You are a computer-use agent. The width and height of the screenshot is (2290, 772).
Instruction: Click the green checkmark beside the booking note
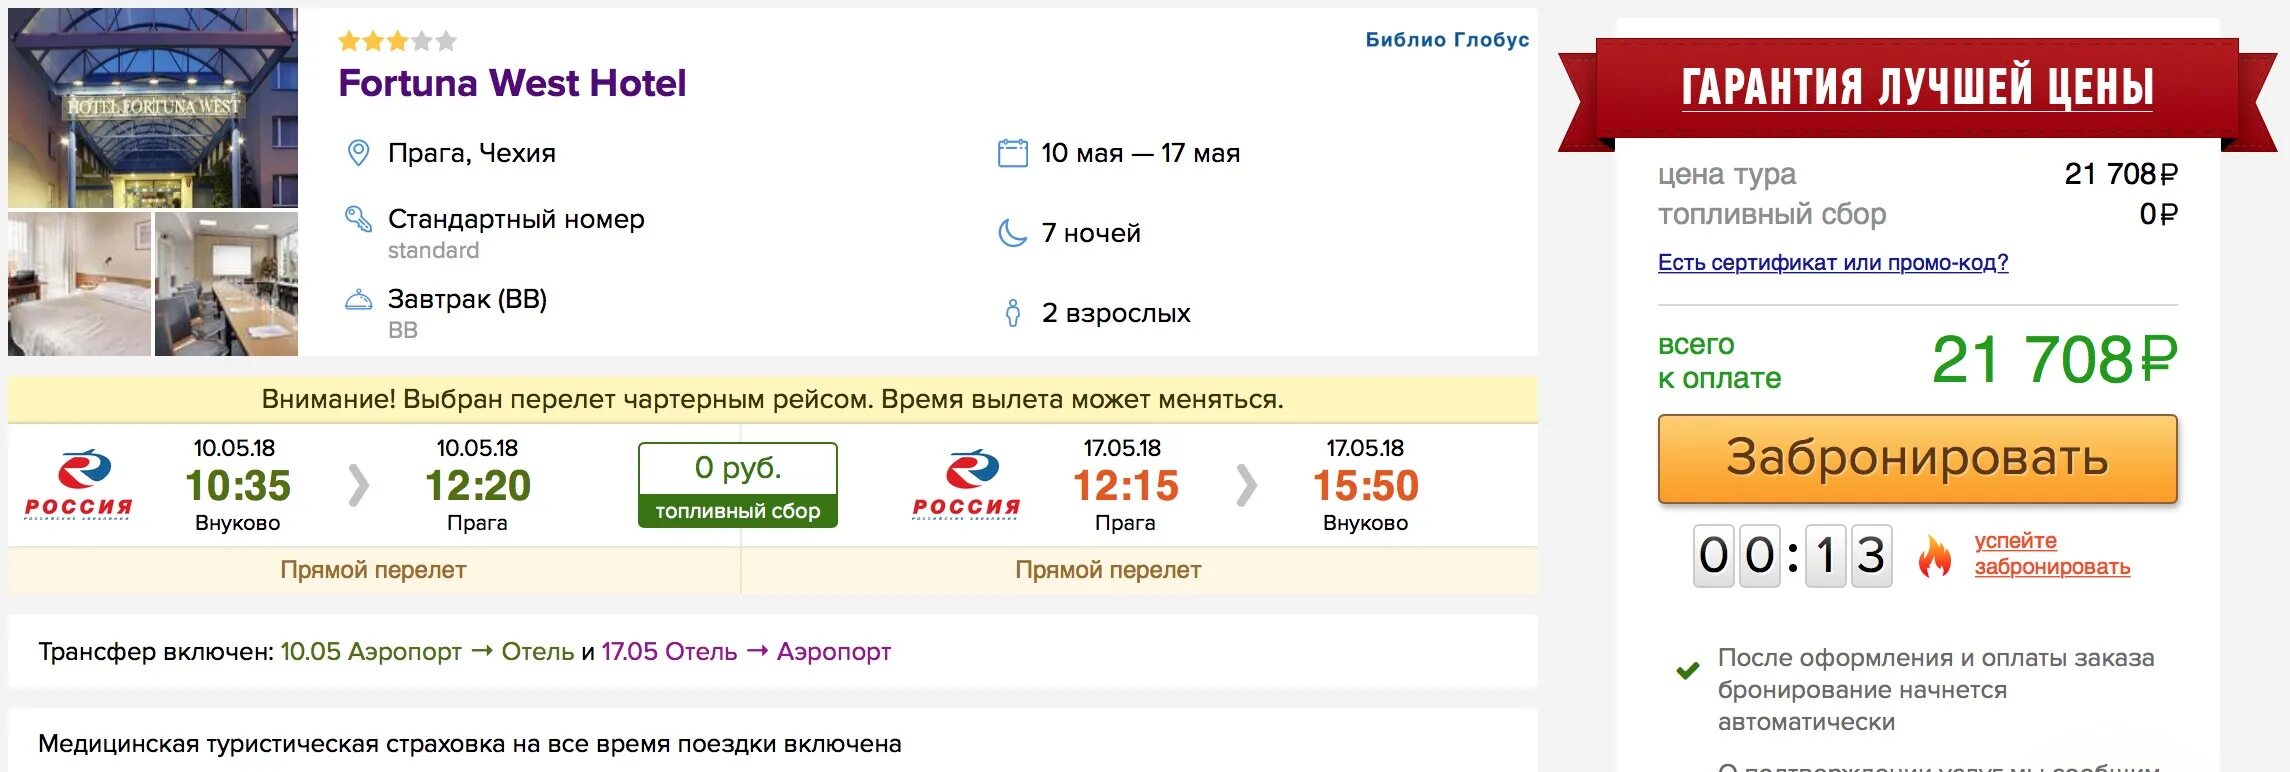(1688, 670)
